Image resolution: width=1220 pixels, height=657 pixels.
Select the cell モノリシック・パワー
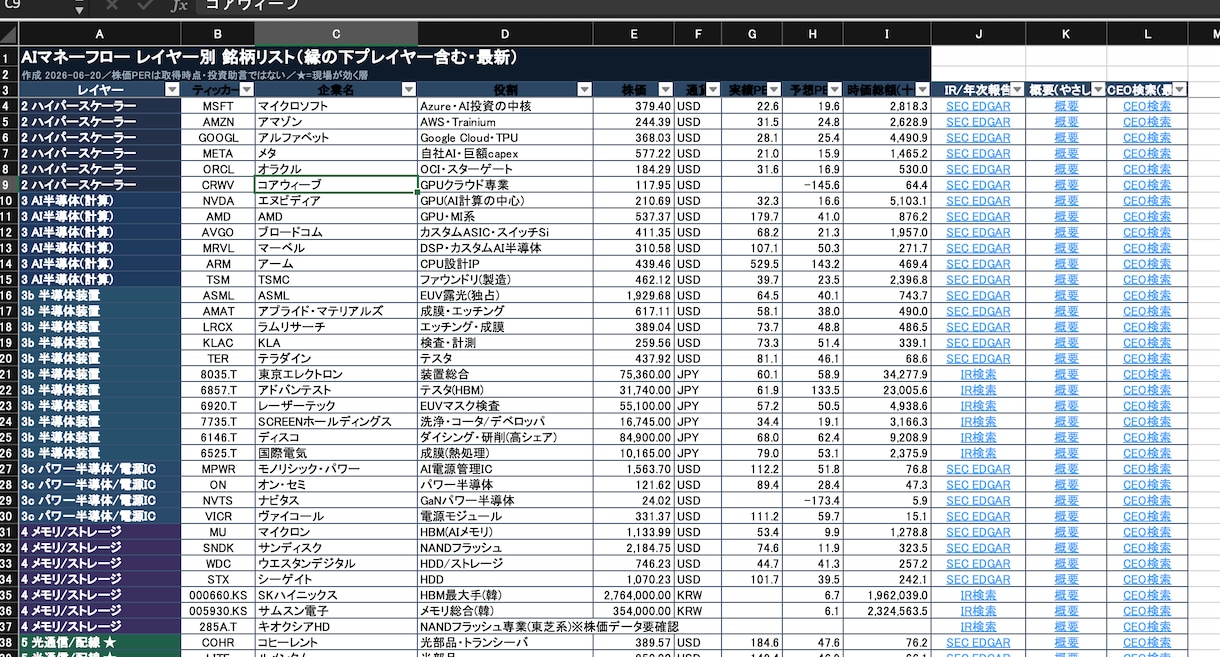336,469
